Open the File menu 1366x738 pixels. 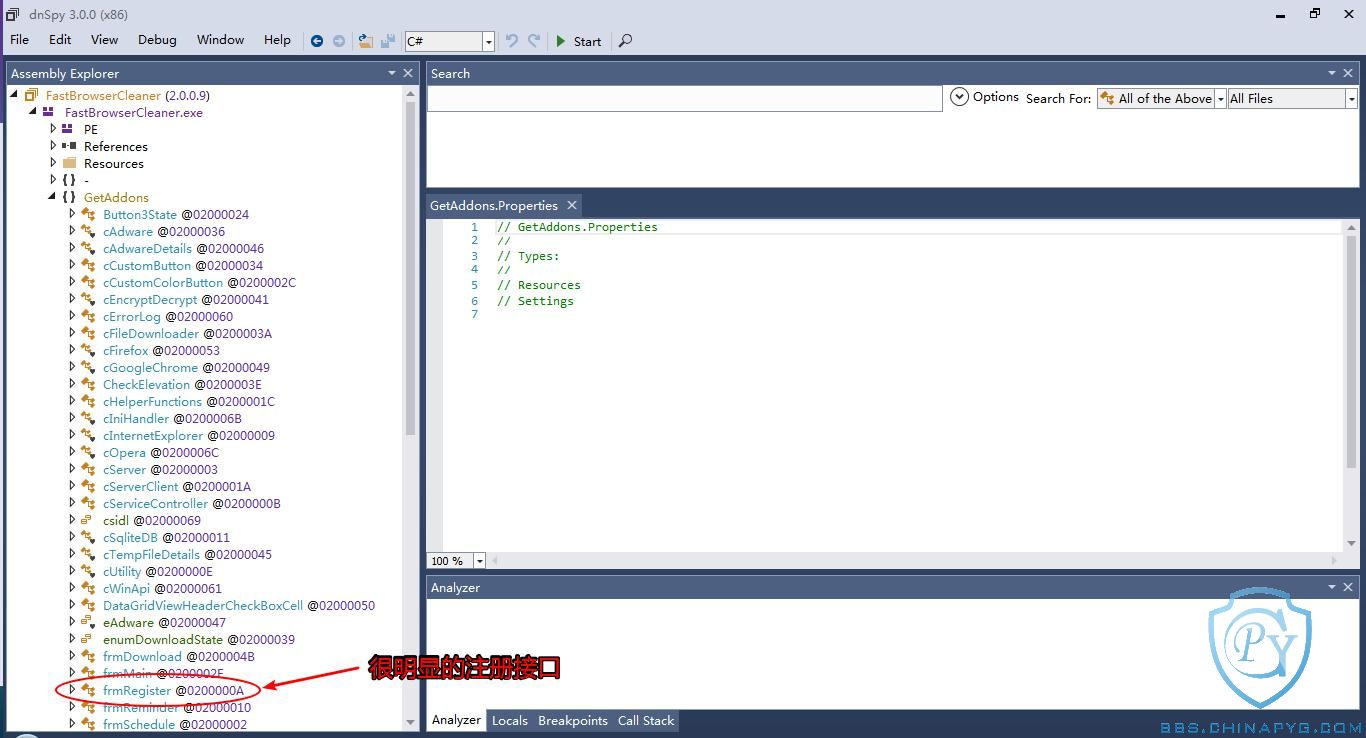click(19, 40)
